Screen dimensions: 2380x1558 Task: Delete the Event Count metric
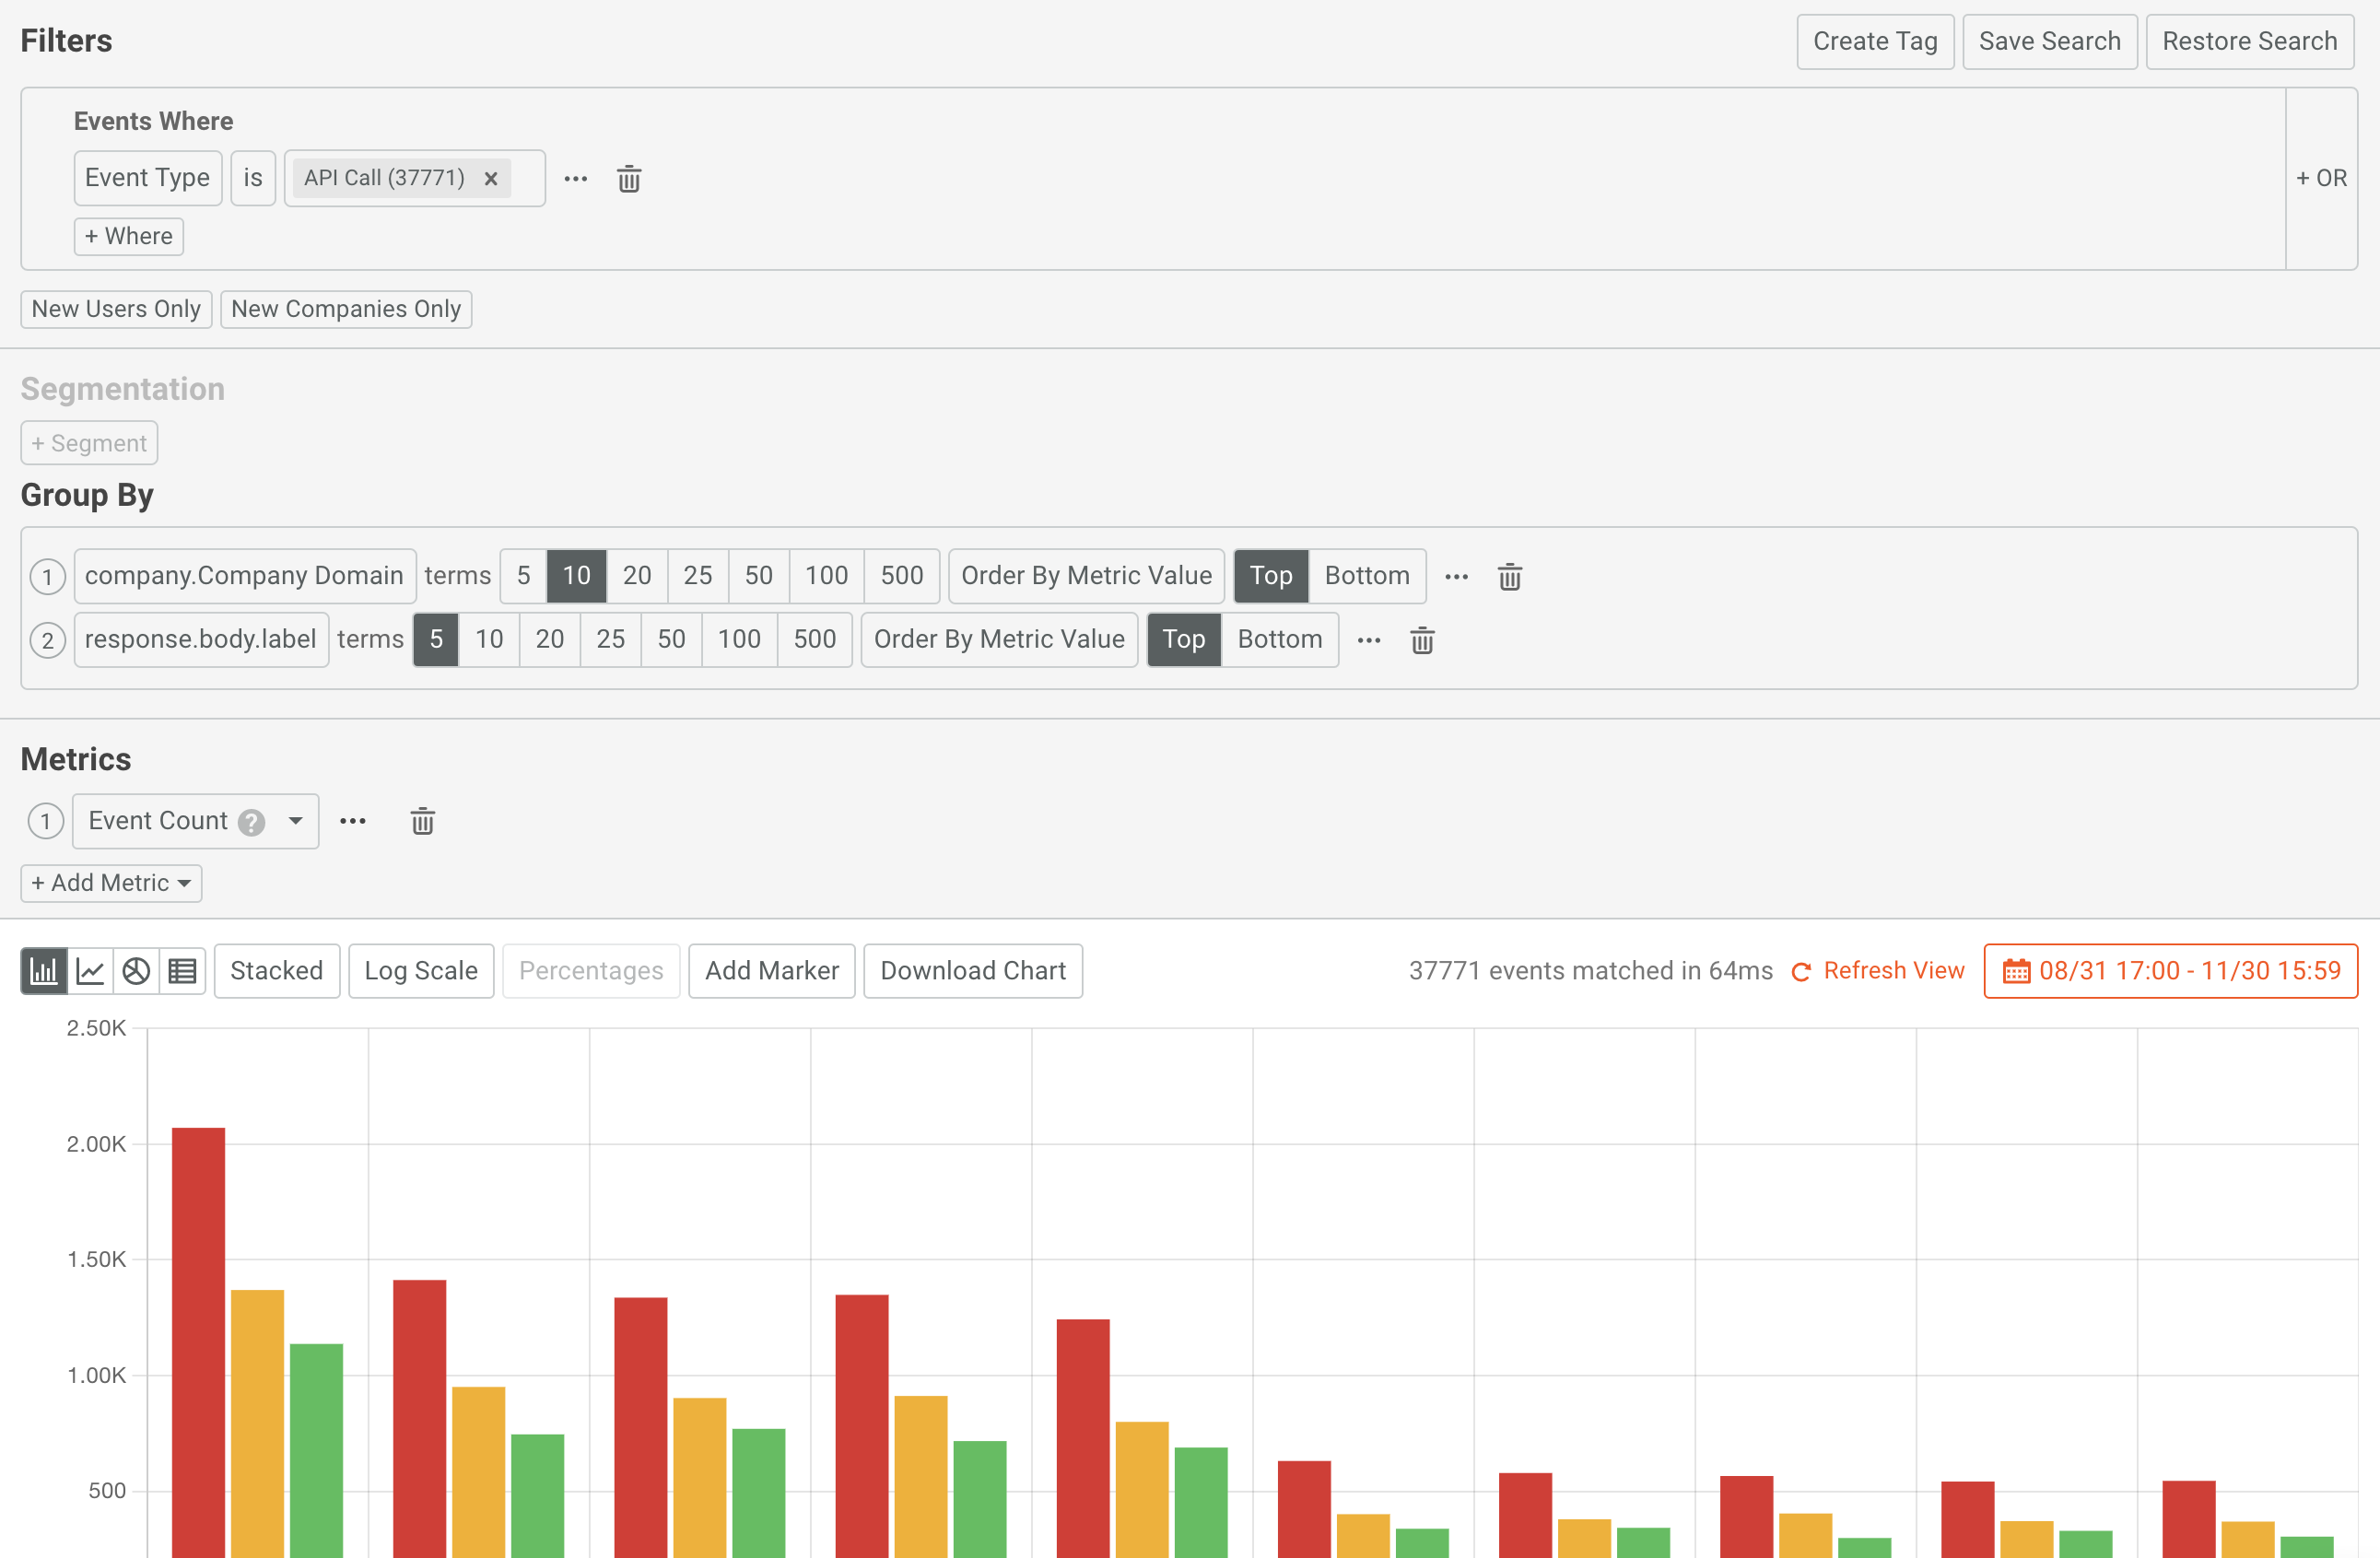click(422, 820)
